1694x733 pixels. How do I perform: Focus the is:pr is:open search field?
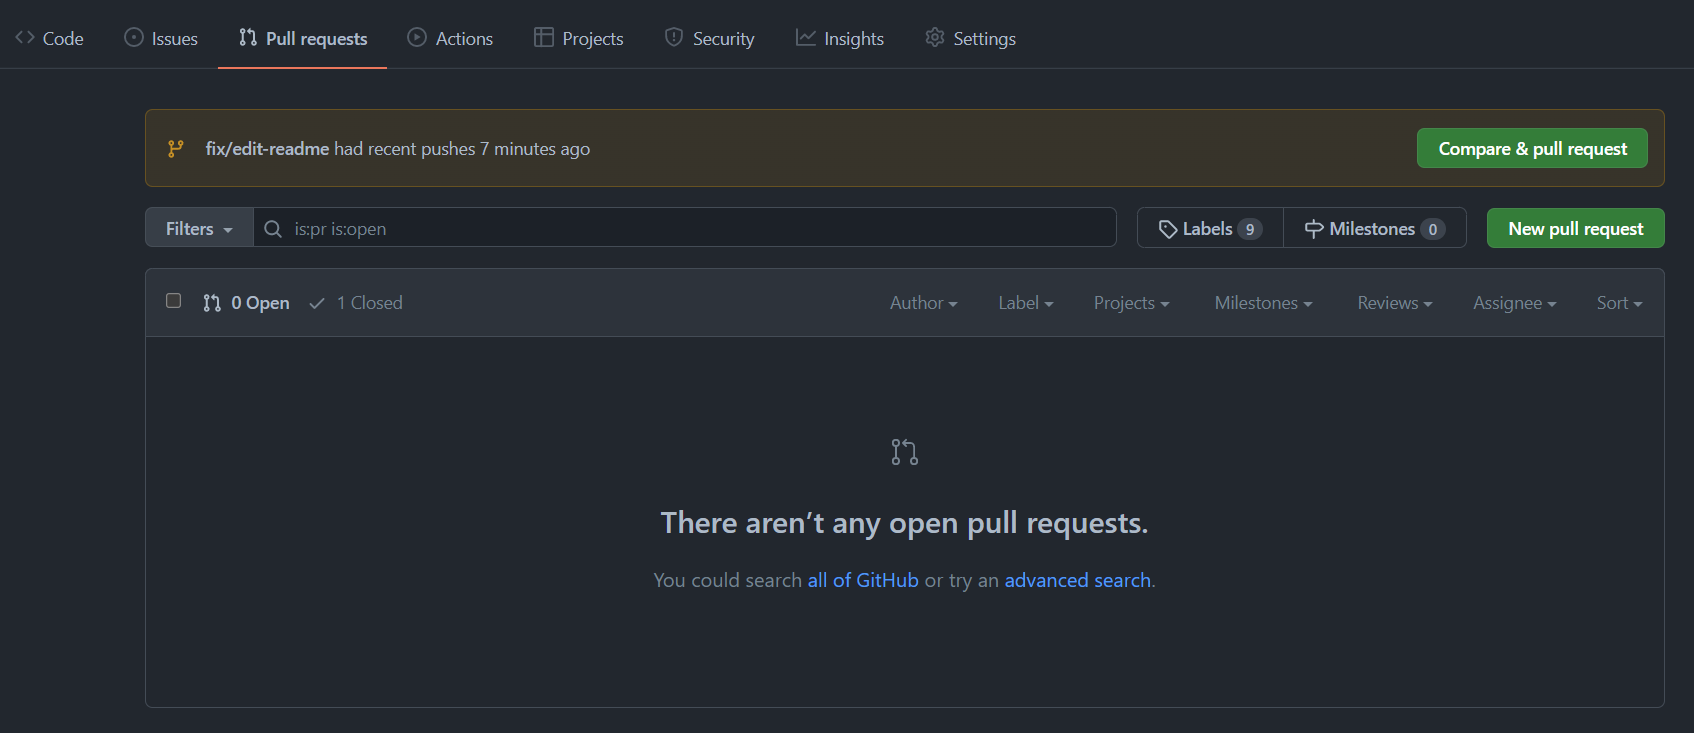[x=685, y=228]
